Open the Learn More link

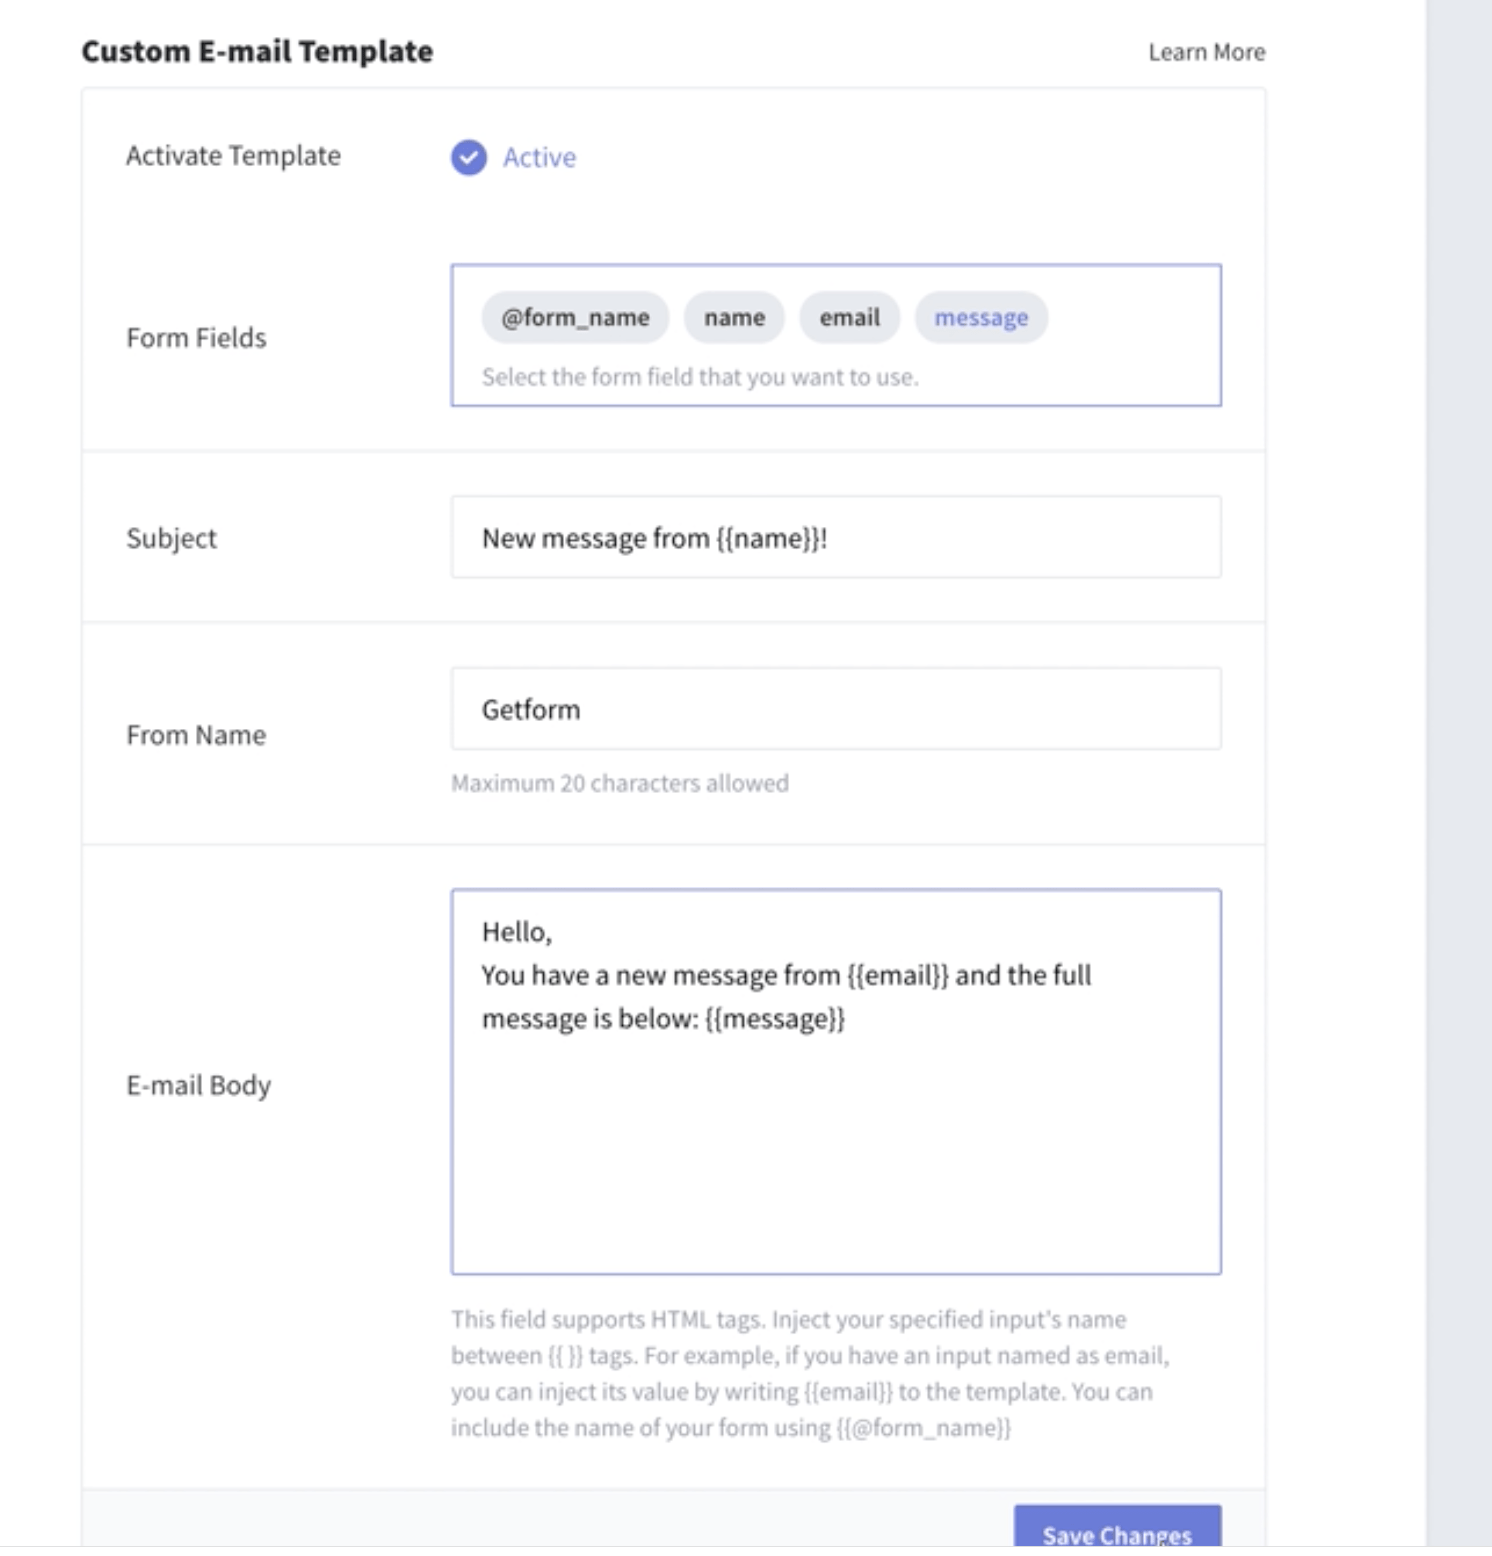point(1206,52)
